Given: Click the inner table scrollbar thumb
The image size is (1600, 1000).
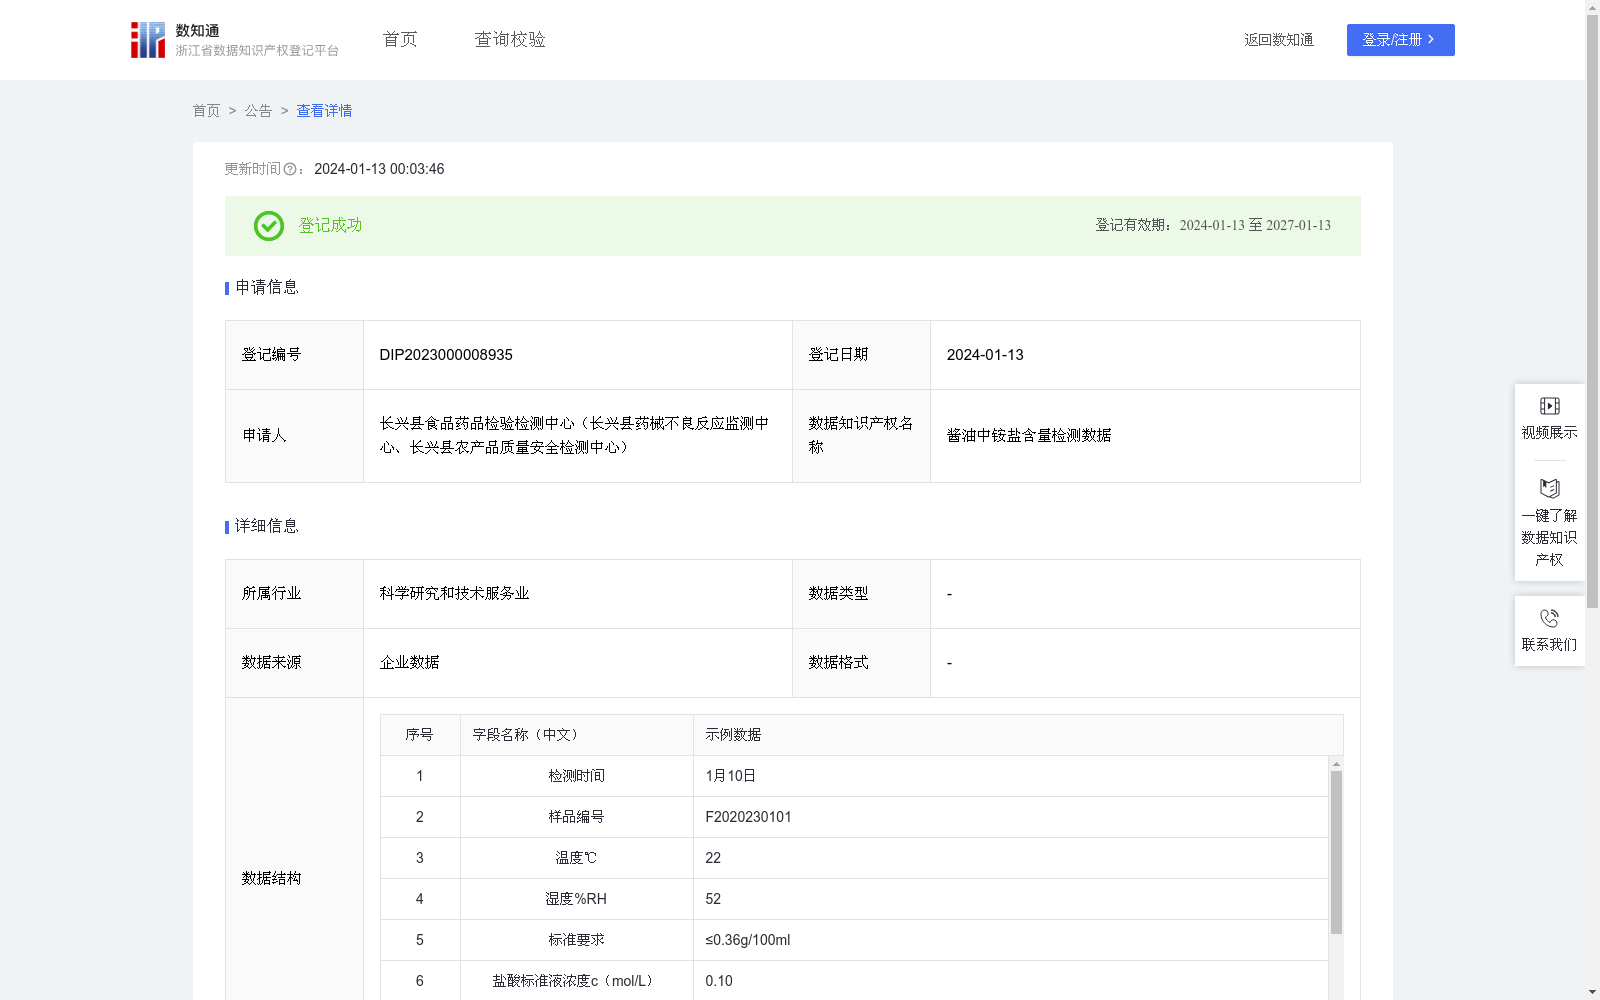Looking at the screenshot, I should point(1336,852).
